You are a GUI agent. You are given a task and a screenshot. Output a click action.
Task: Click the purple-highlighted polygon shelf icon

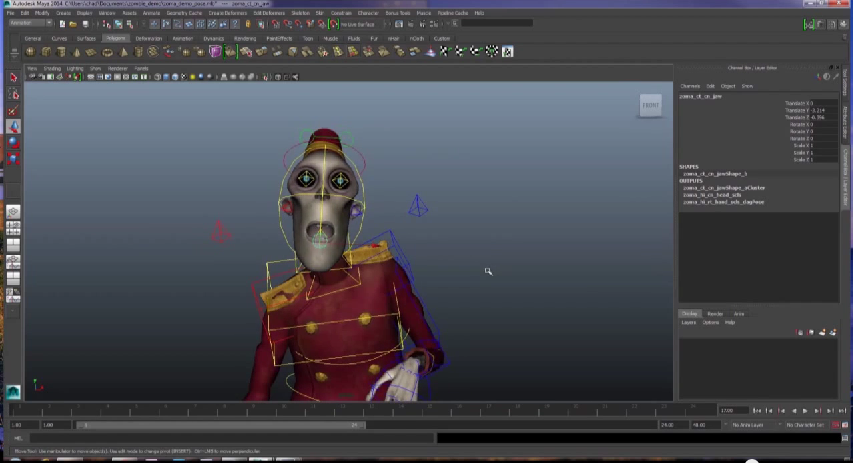(x=214, y=51)
